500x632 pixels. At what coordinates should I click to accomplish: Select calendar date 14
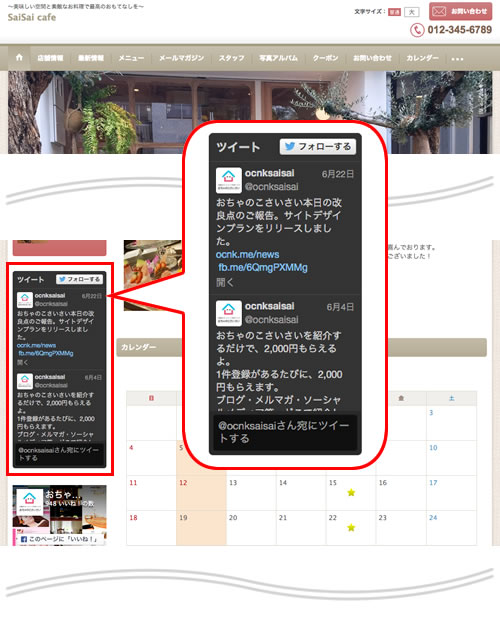(283, 483)
